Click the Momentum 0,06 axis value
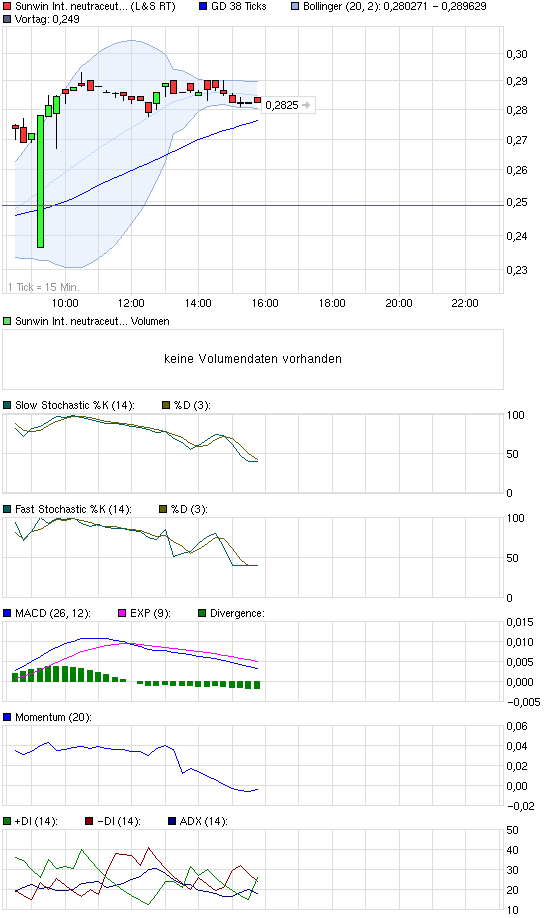 (517, 726)
